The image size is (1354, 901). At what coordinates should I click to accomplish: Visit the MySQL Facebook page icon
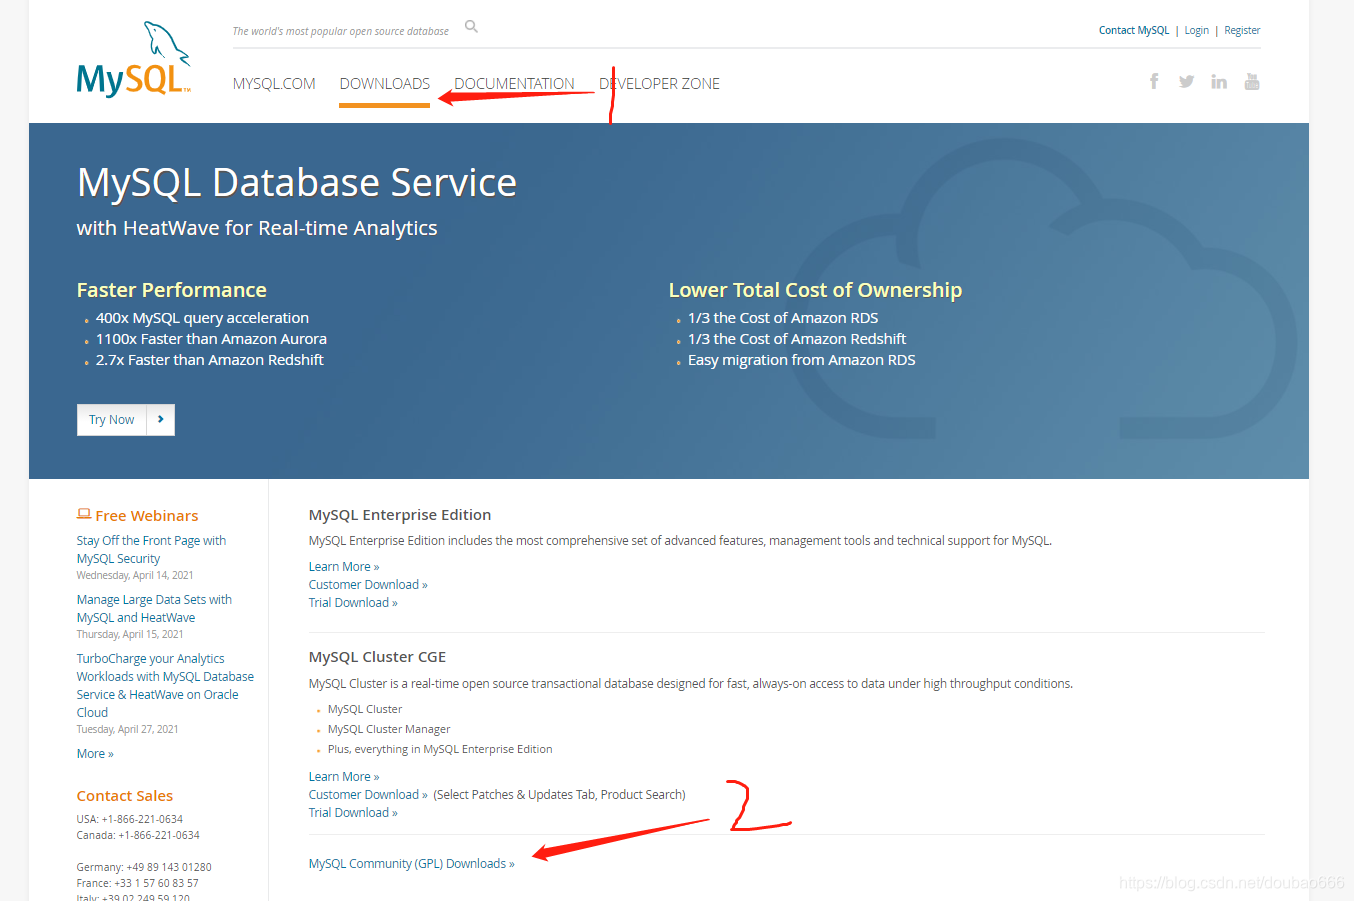pyautogui.click(x=1154, y=81)
